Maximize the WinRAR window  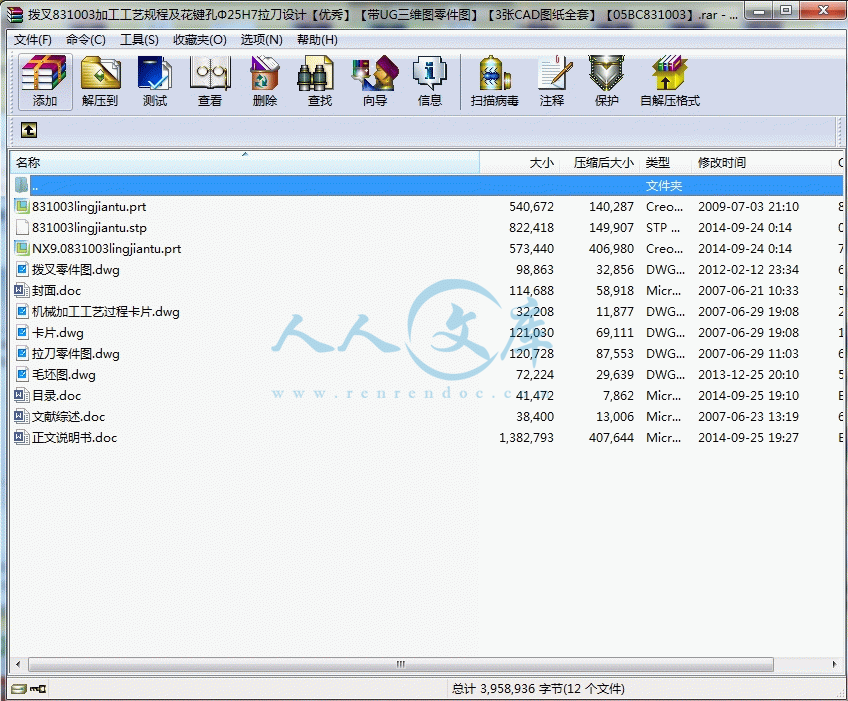[x=786, y=11]
